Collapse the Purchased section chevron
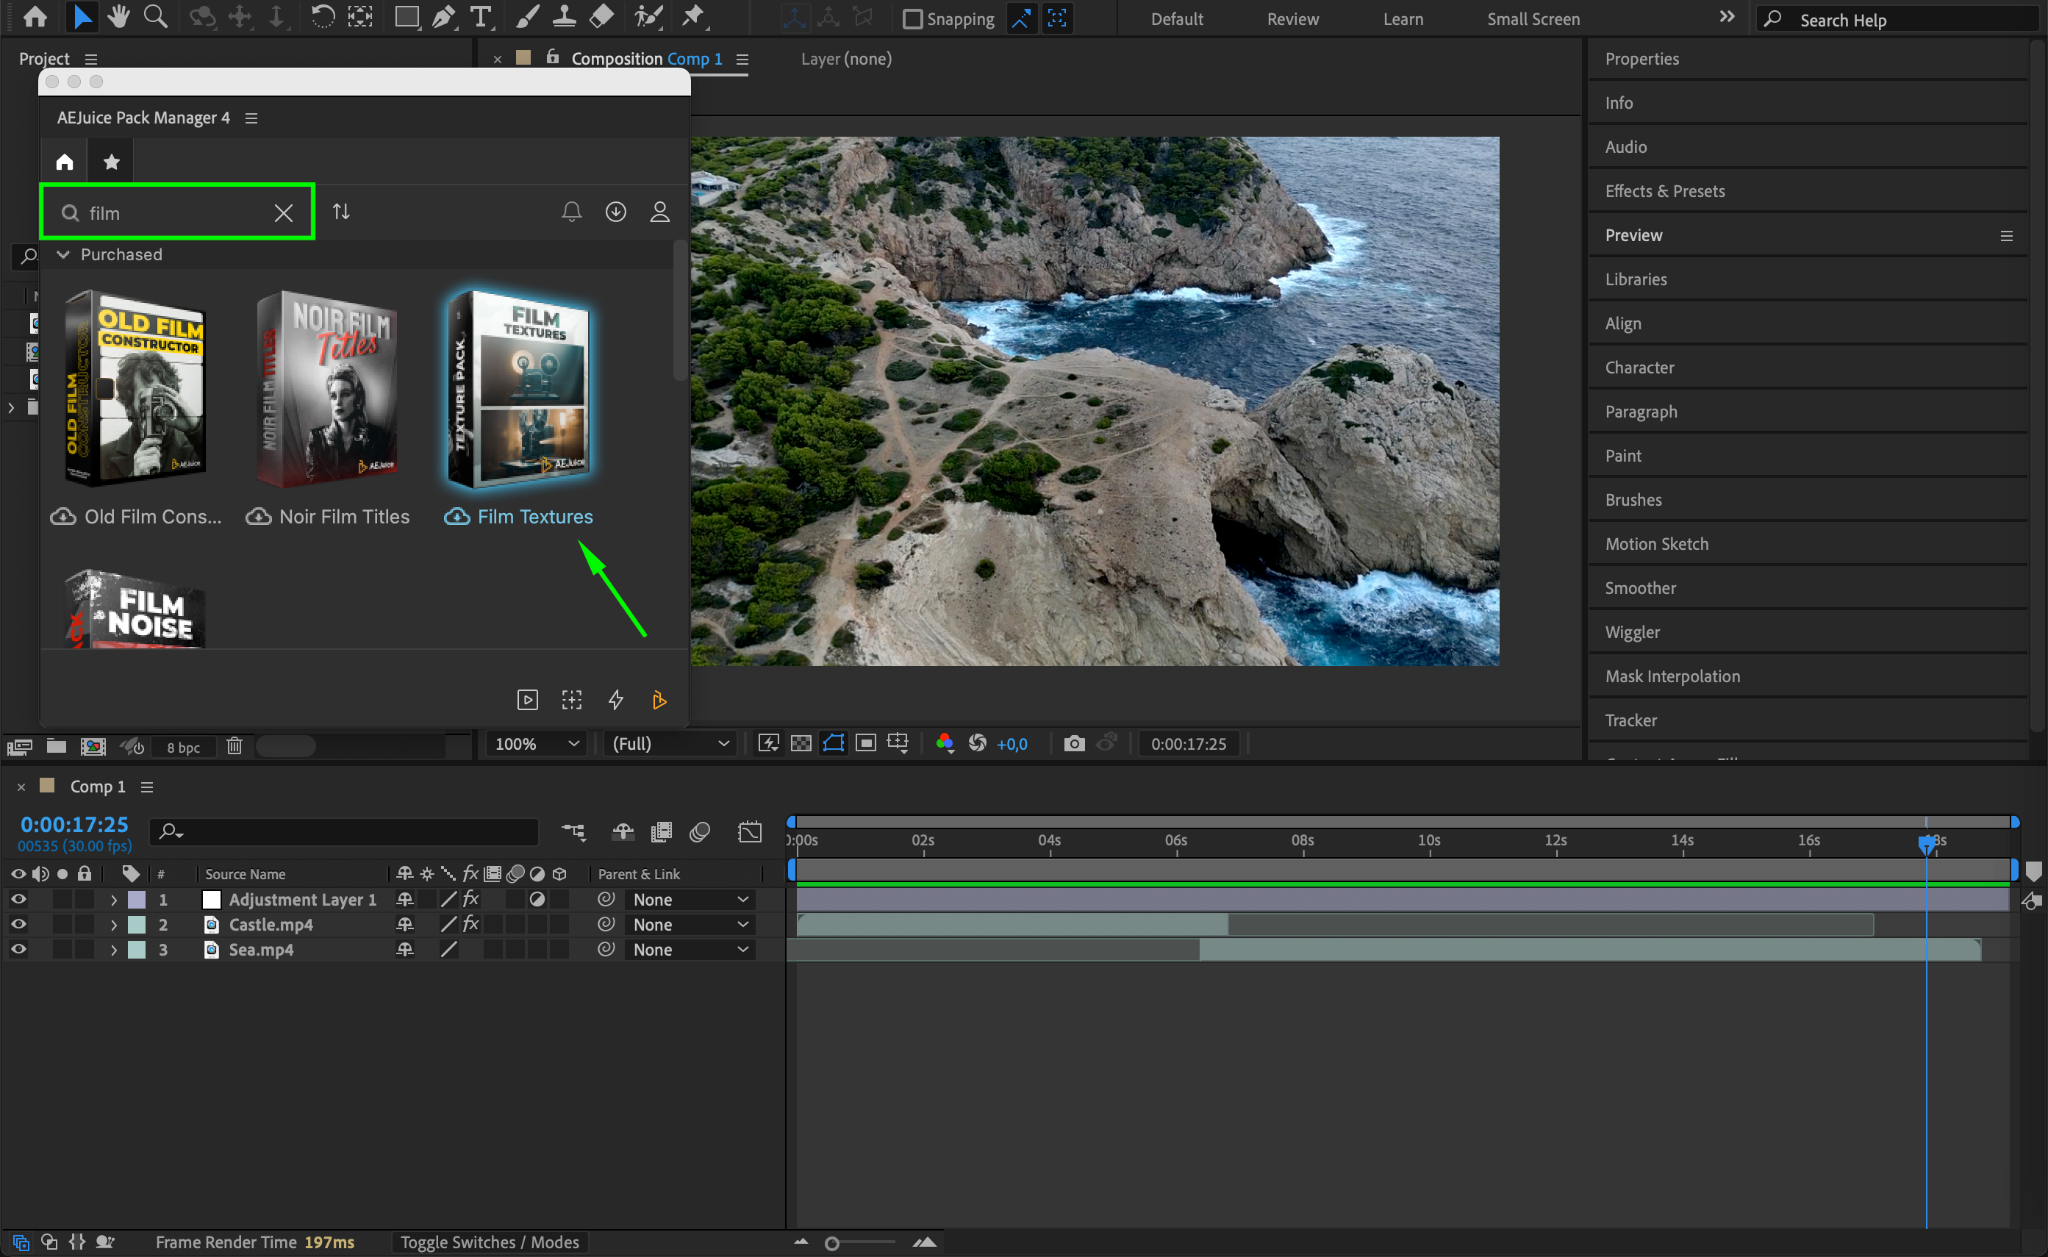Image resolution: width=2048 pixels, height=1257 pixels. [63, 254]
